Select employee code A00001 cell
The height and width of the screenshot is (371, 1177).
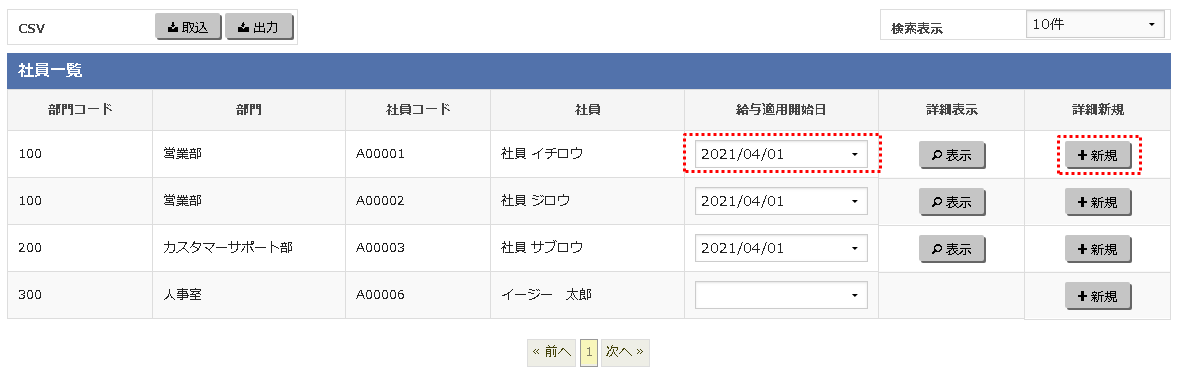[x=417, y=154]
